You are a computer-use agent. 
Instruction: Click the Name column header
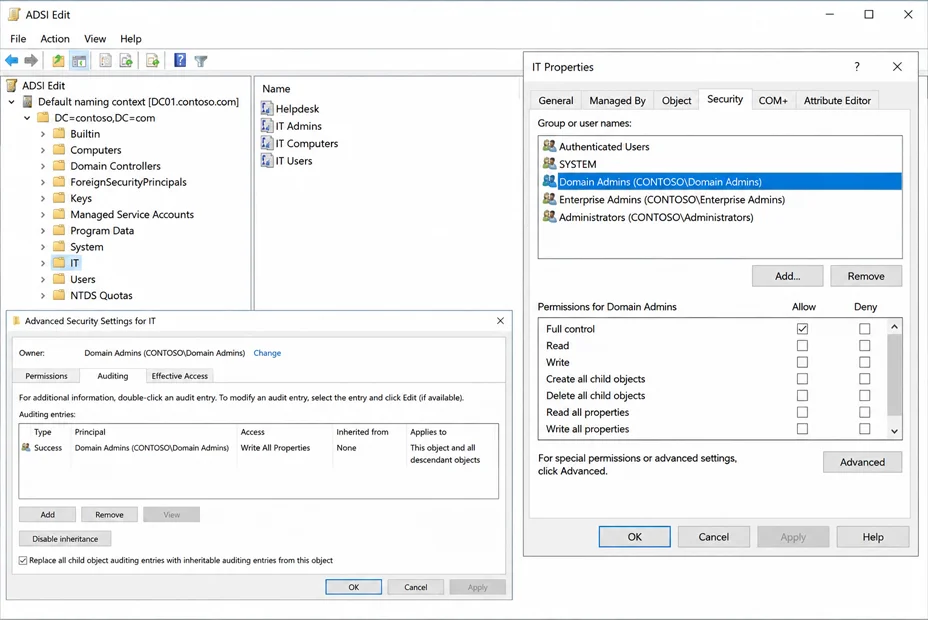[276, 89]
